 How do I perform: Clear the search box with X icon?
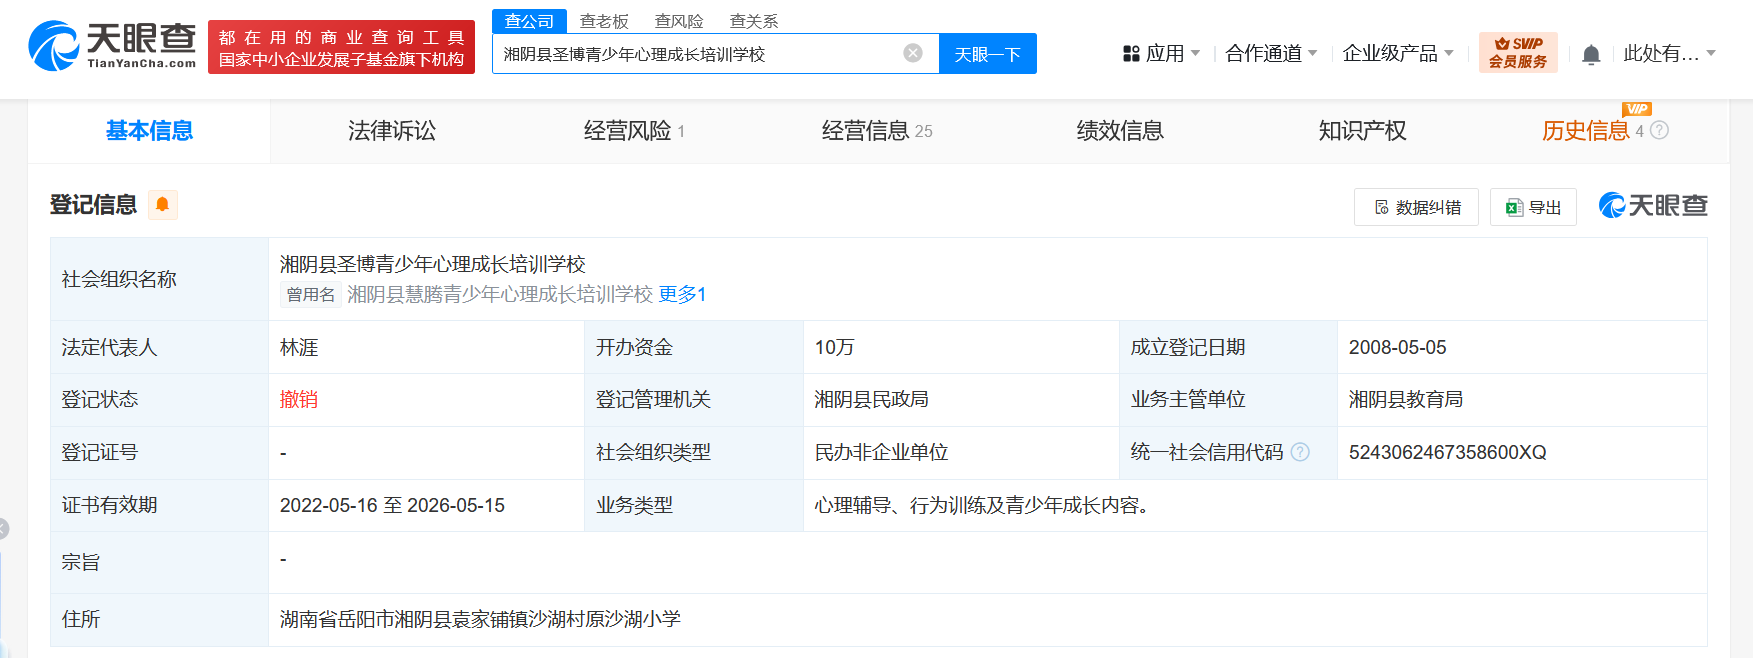tap(912, 53)
